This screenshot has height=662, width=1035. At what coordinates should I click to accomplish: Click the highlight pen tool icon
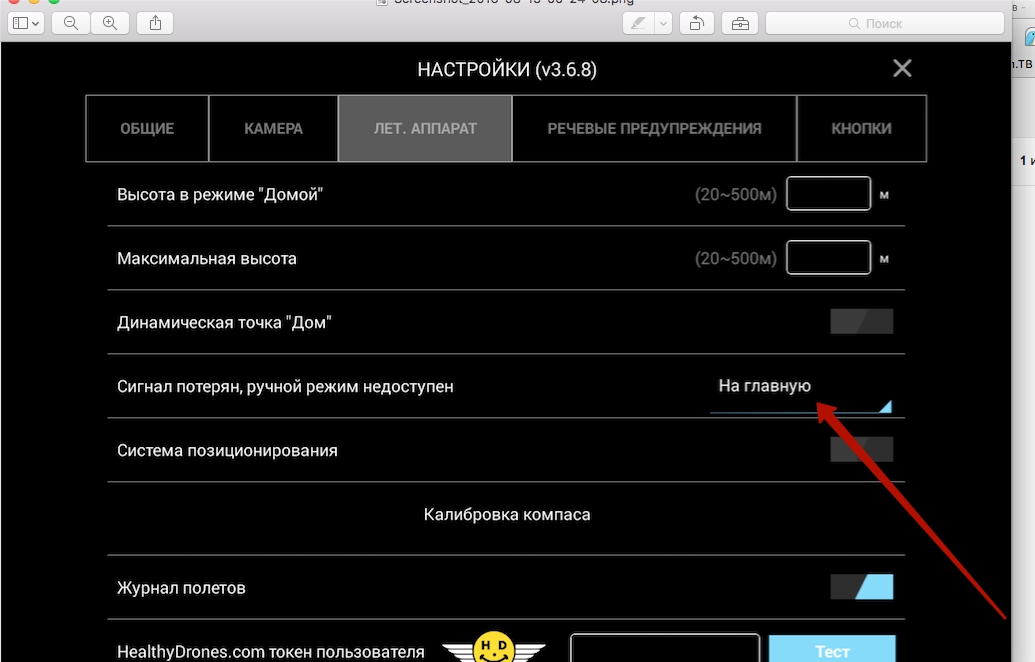[639, 23]
